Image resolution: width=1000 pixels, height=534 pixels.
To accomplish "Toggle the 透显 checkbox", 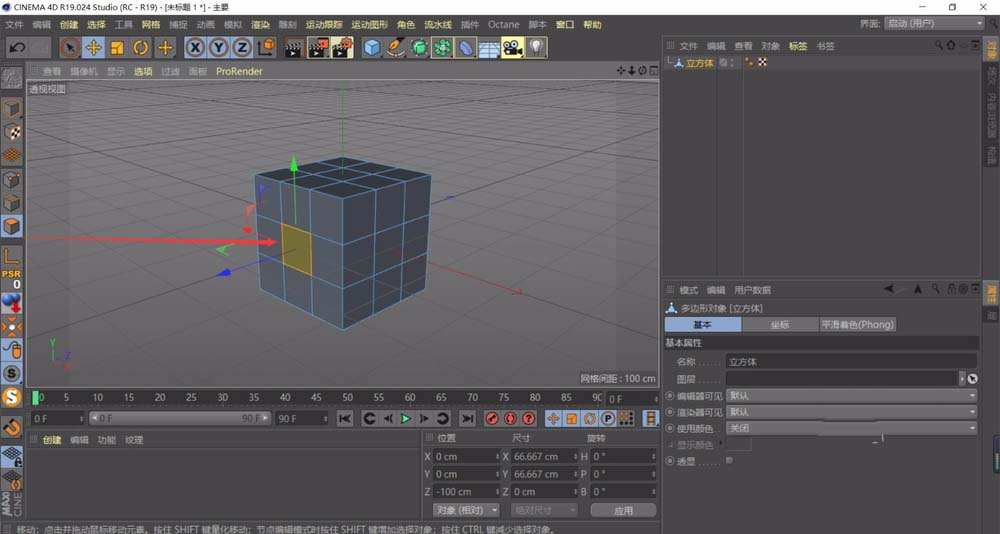I will (730, 460).
